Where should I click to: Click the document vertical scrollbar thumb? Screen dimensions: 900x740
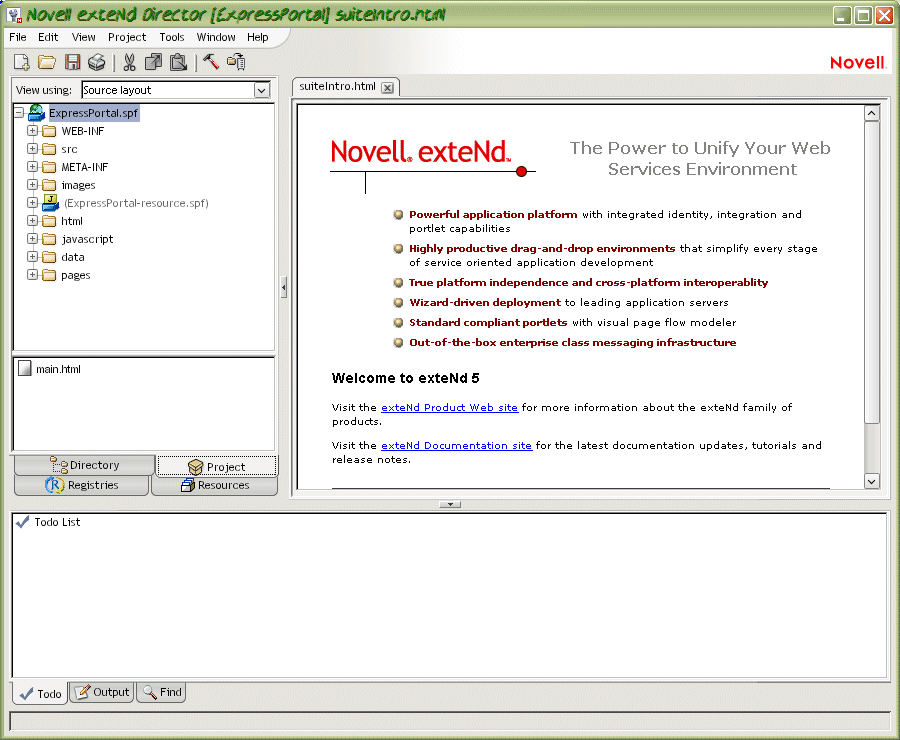[x=871, y=272]
